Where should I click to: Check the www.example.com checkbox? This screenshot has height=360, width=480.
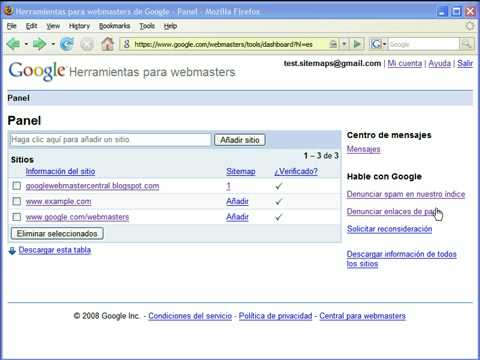(17, 201)
